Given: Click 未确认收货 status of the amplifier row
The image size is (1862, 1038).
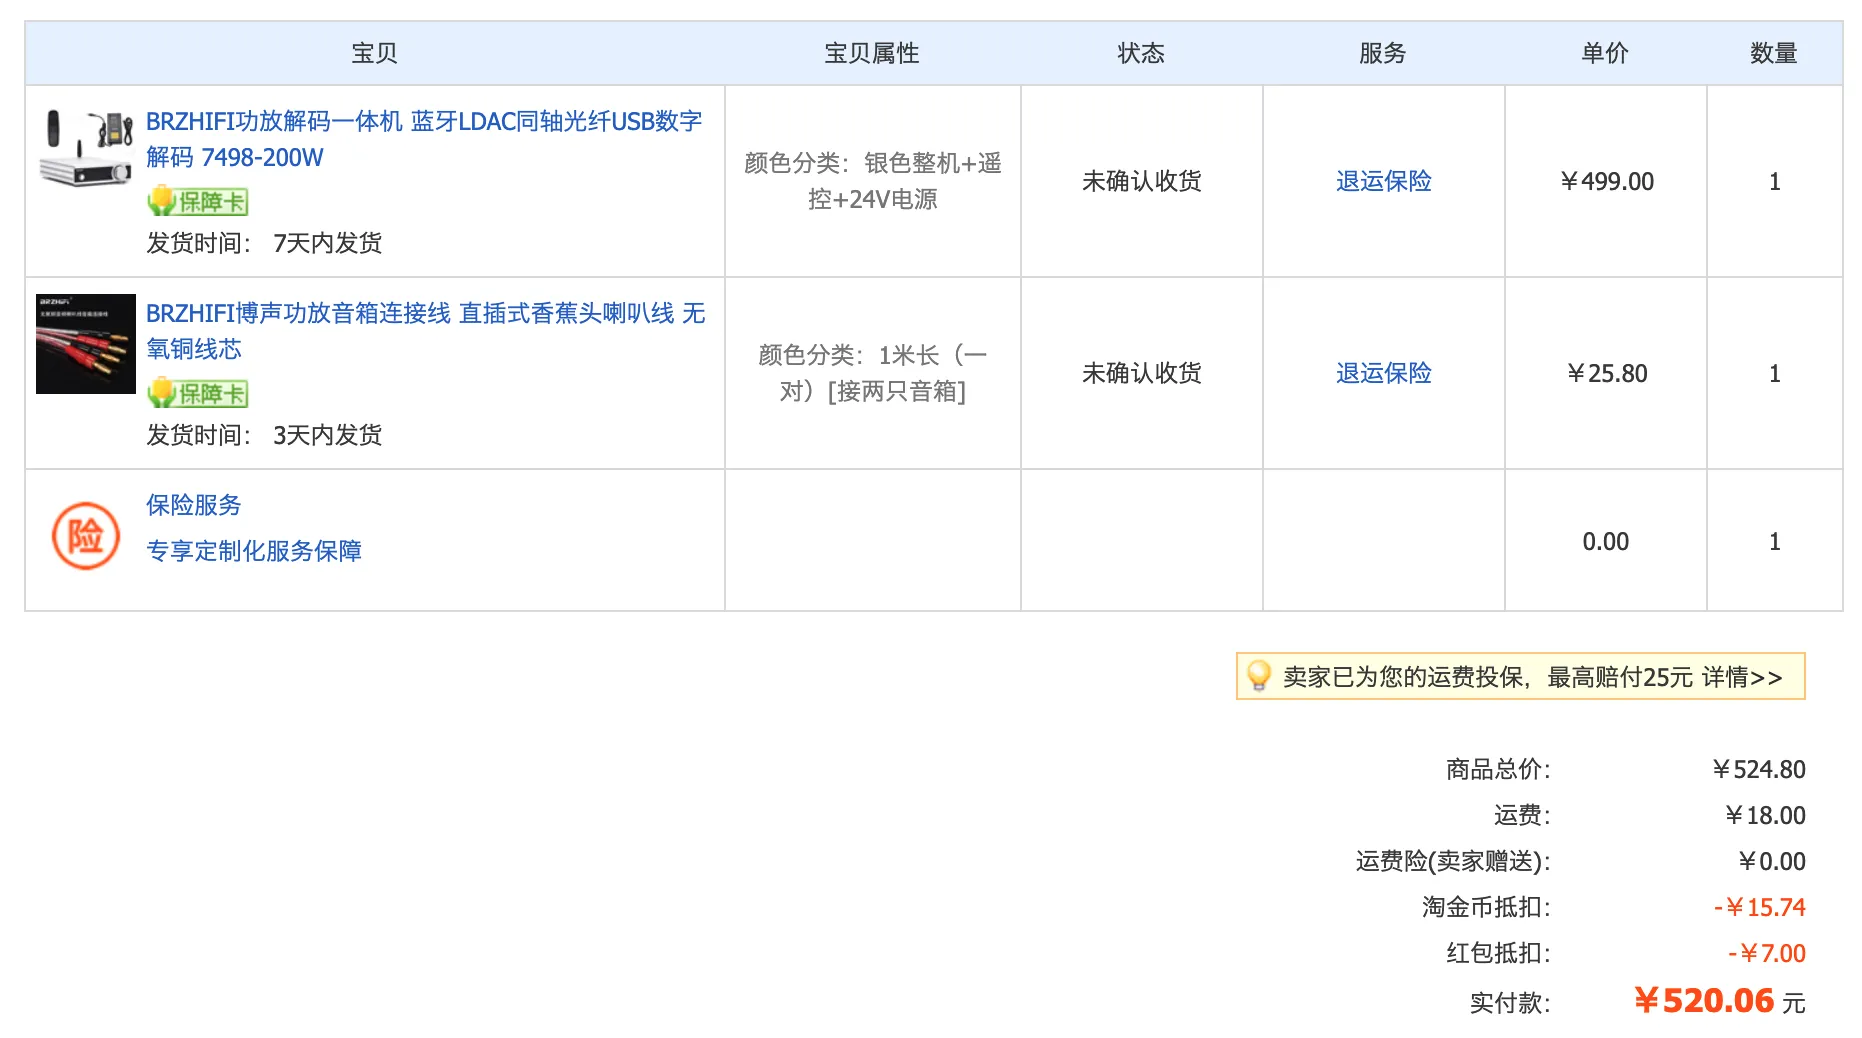Looking at the screenshot, I should click(1142, 181).
